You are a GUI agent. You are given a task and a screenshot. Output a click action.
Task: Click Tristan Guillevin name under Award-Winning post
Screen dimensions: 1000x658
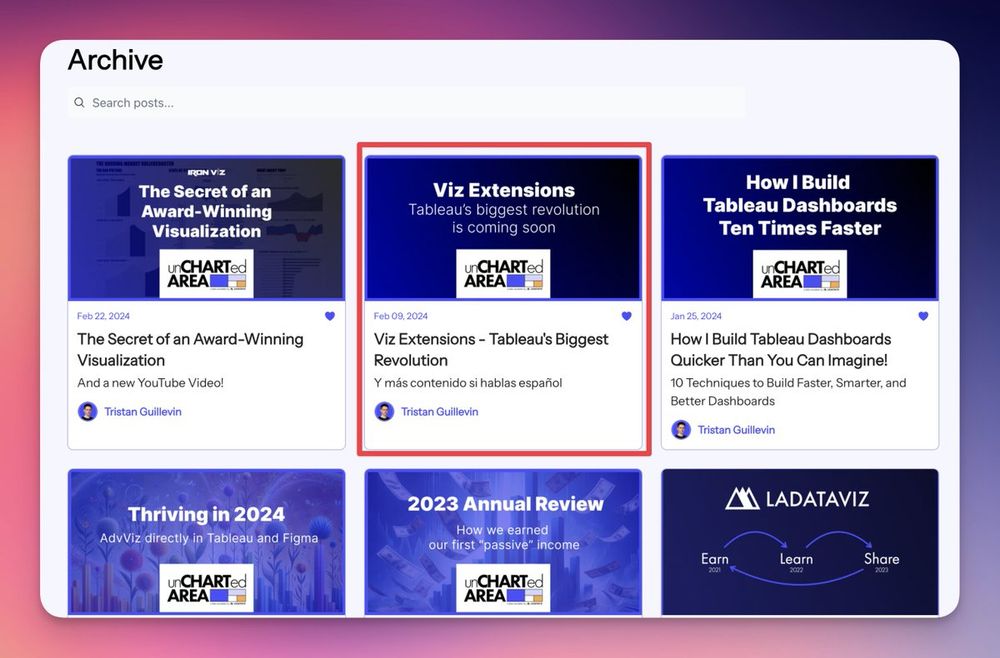point(143,411)
